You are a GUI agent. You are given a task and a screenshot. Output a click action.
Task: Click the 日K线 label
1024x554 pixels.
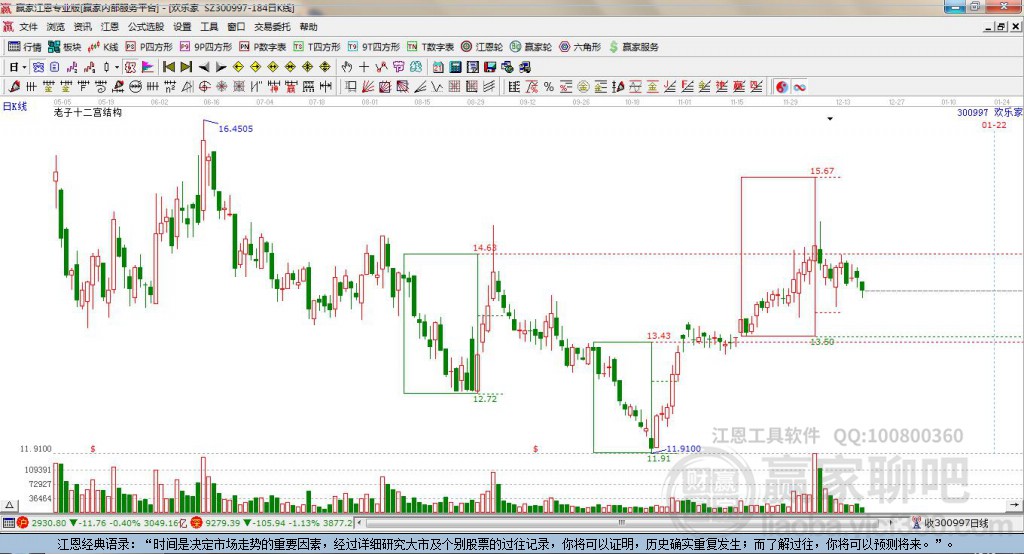(x=14, y=106)
